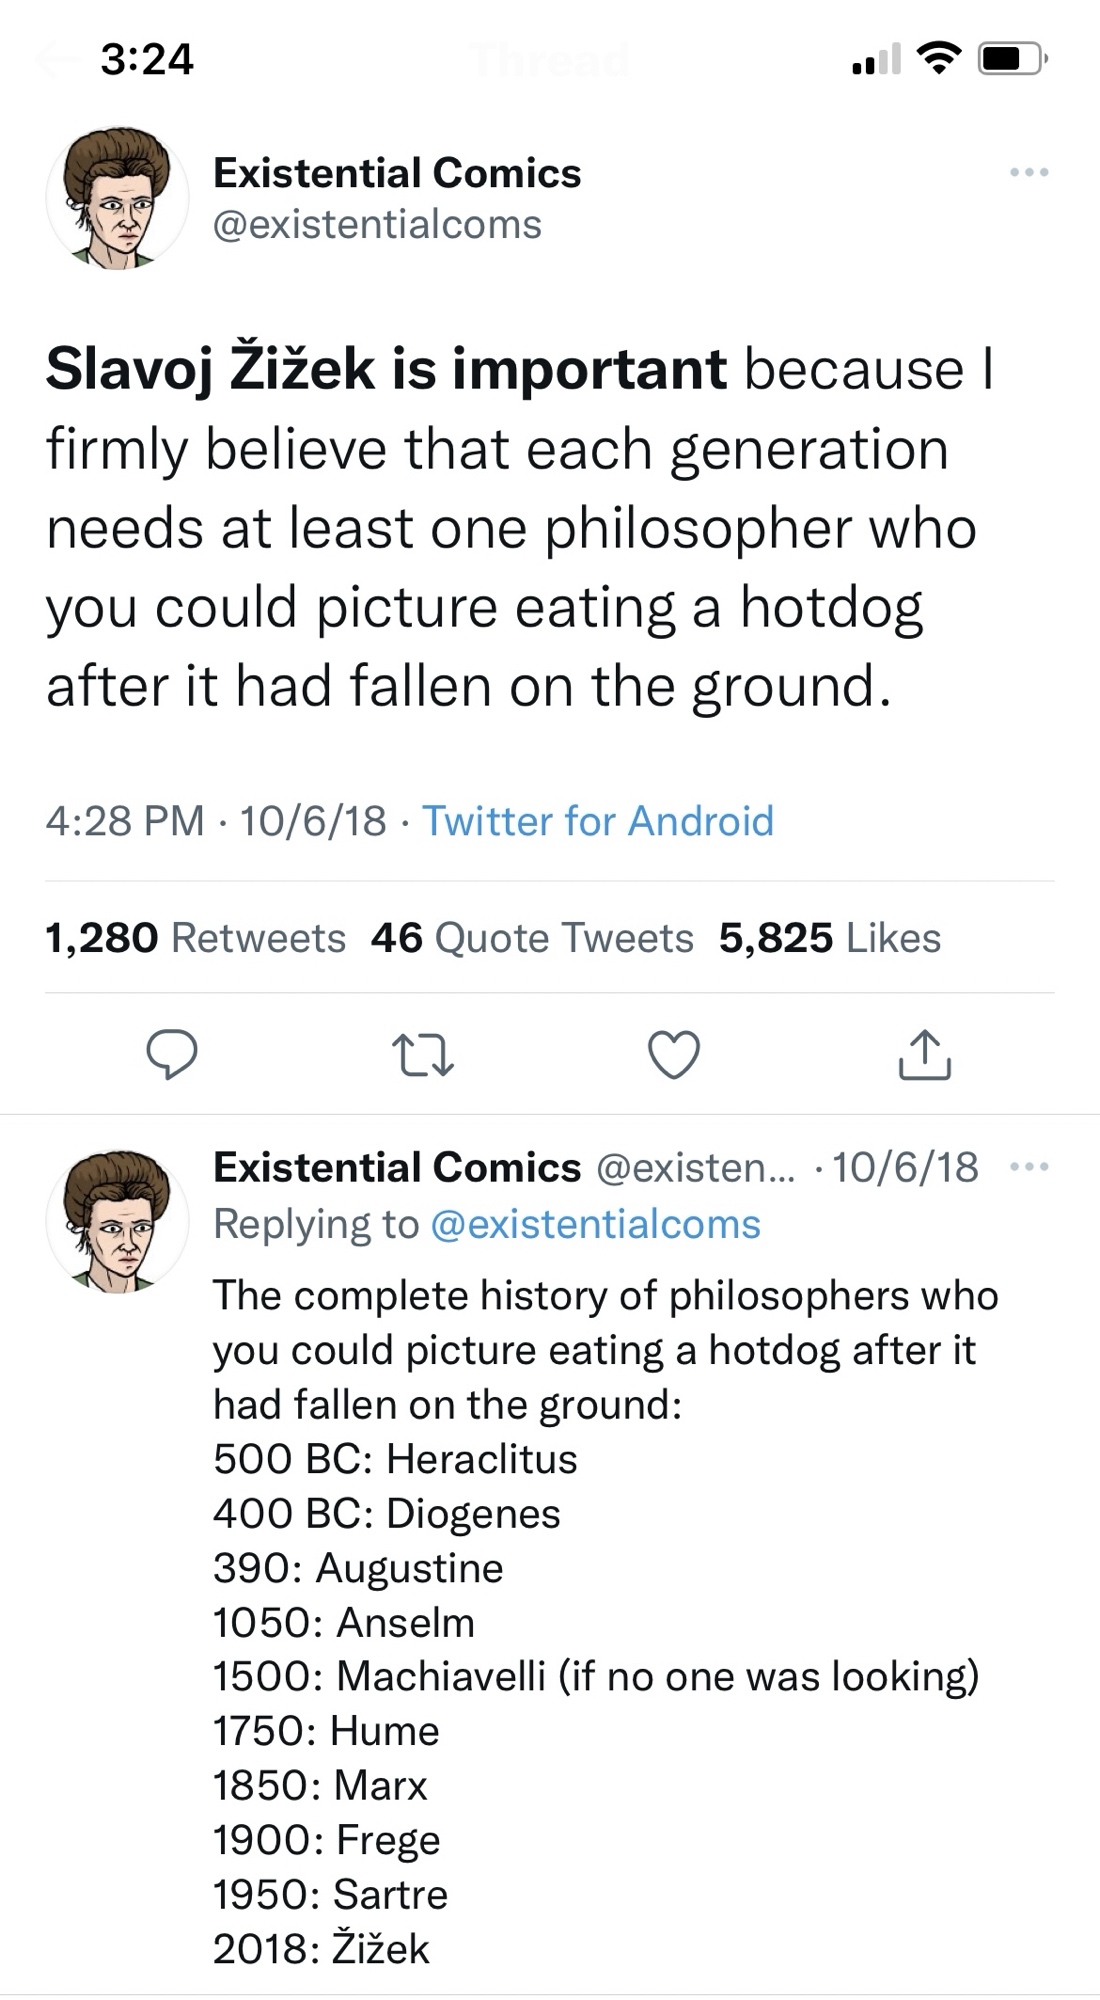
Task: View the 5,825 Likes list
Action: (x=829, y=938)
